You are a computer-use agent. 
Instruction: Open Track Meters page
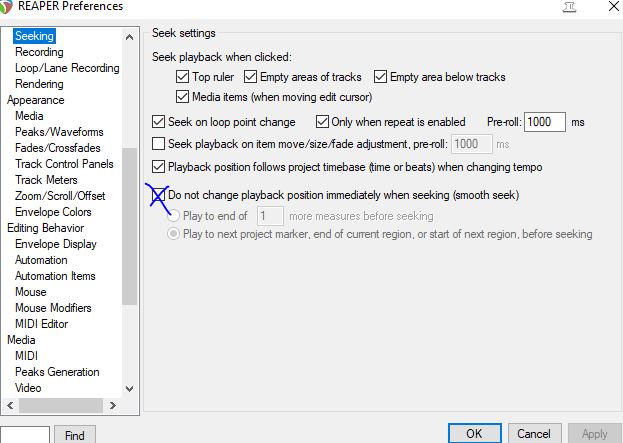pos(46,180)
